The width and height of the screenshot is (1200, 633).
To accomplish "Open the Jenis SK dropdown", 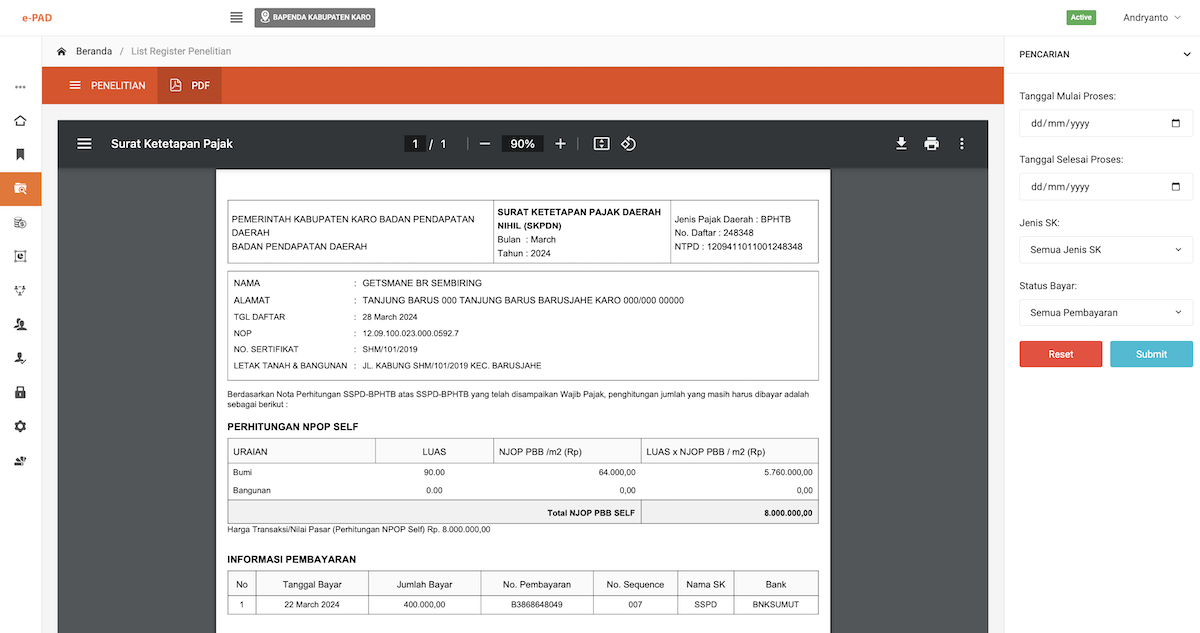I will click(x=1105, y=250).
